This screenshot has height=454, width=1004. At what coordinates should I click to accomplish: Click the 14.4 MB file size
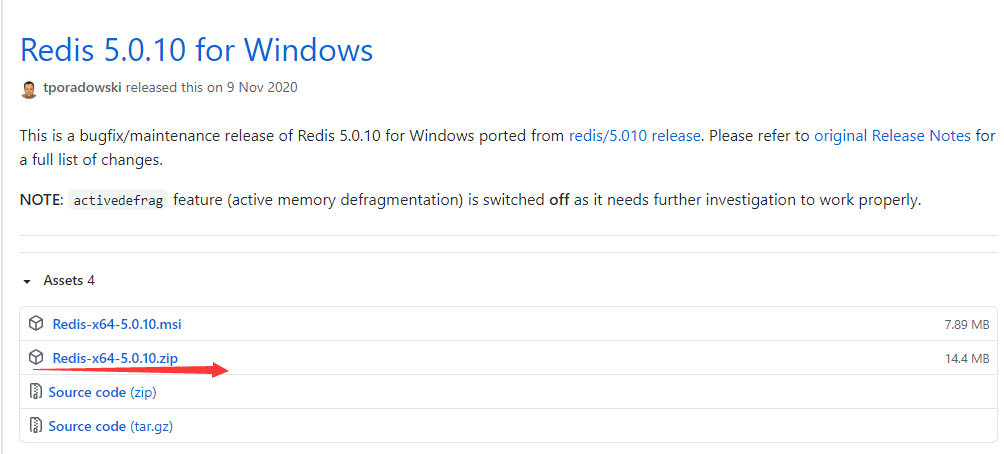click(x=966, y=359)
